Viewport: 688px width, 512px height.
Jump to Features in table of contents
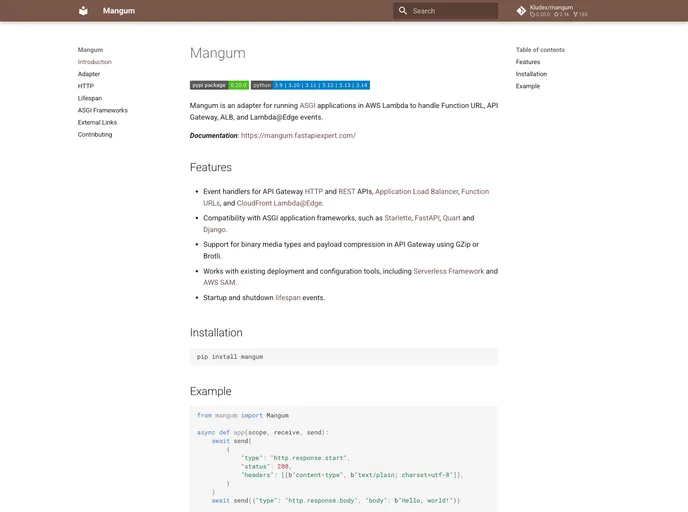[x=528, y=62]
